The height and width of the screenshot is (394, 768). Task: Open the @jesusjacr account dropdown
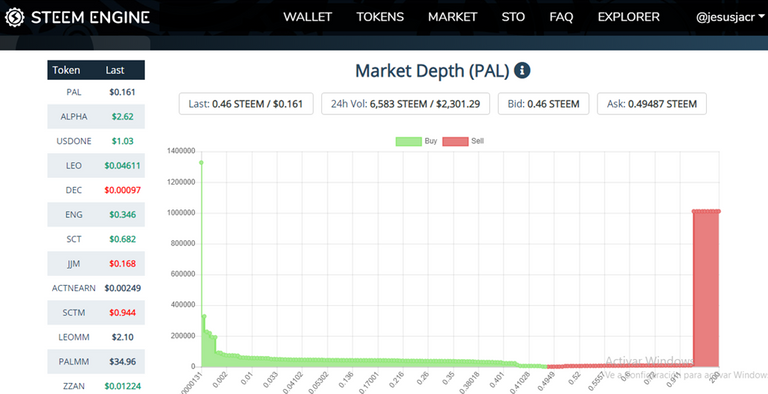click(730, 17)
